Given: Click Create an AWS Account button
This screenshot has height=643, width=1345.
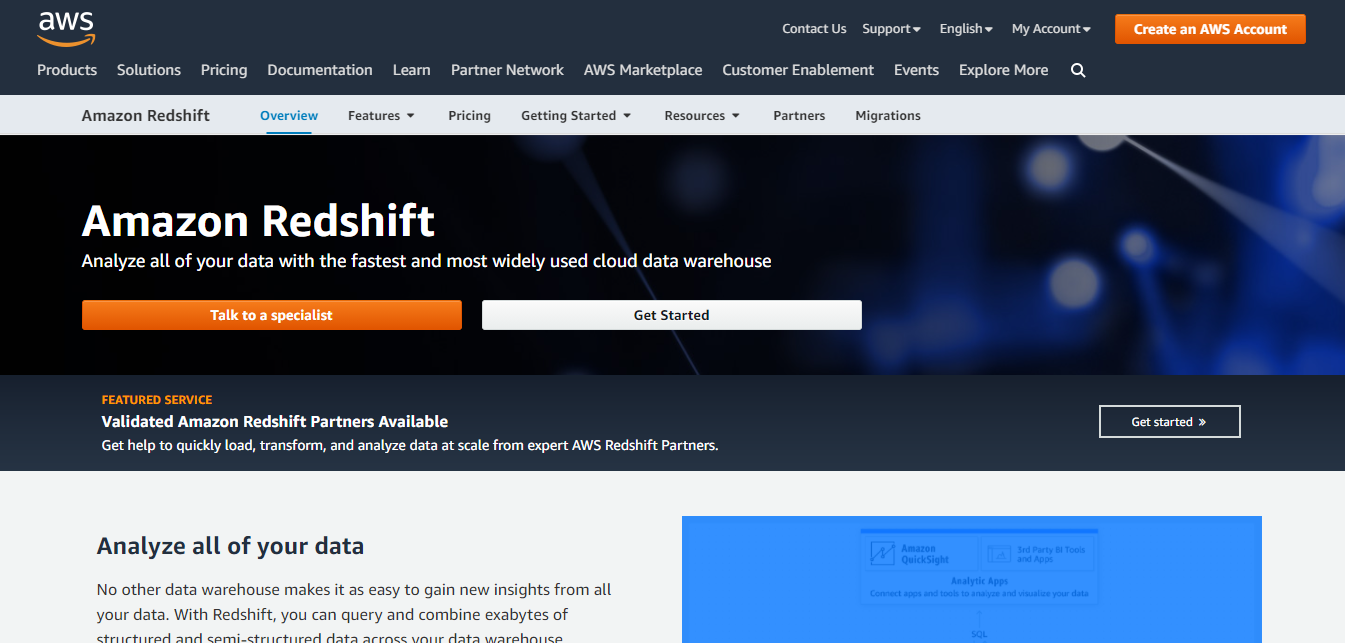Looking at the screenshot, I should point(1210,29).
